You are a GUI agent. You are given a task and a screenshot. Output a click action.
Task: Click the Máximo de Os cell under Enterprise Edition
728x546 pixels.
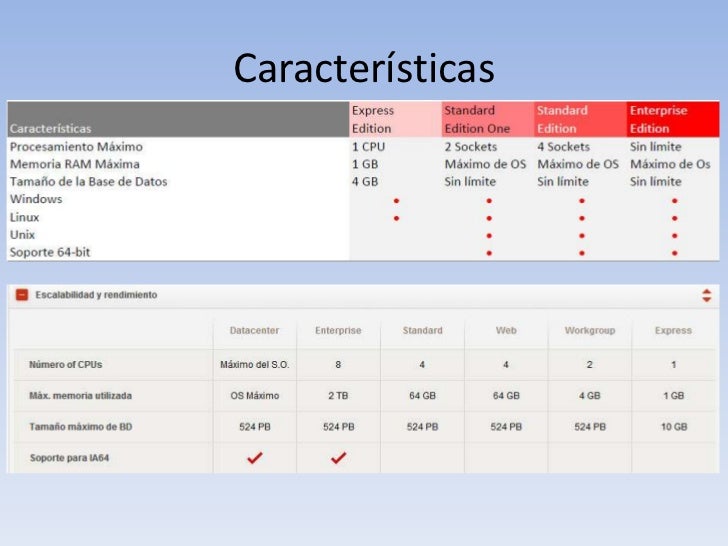670,164
